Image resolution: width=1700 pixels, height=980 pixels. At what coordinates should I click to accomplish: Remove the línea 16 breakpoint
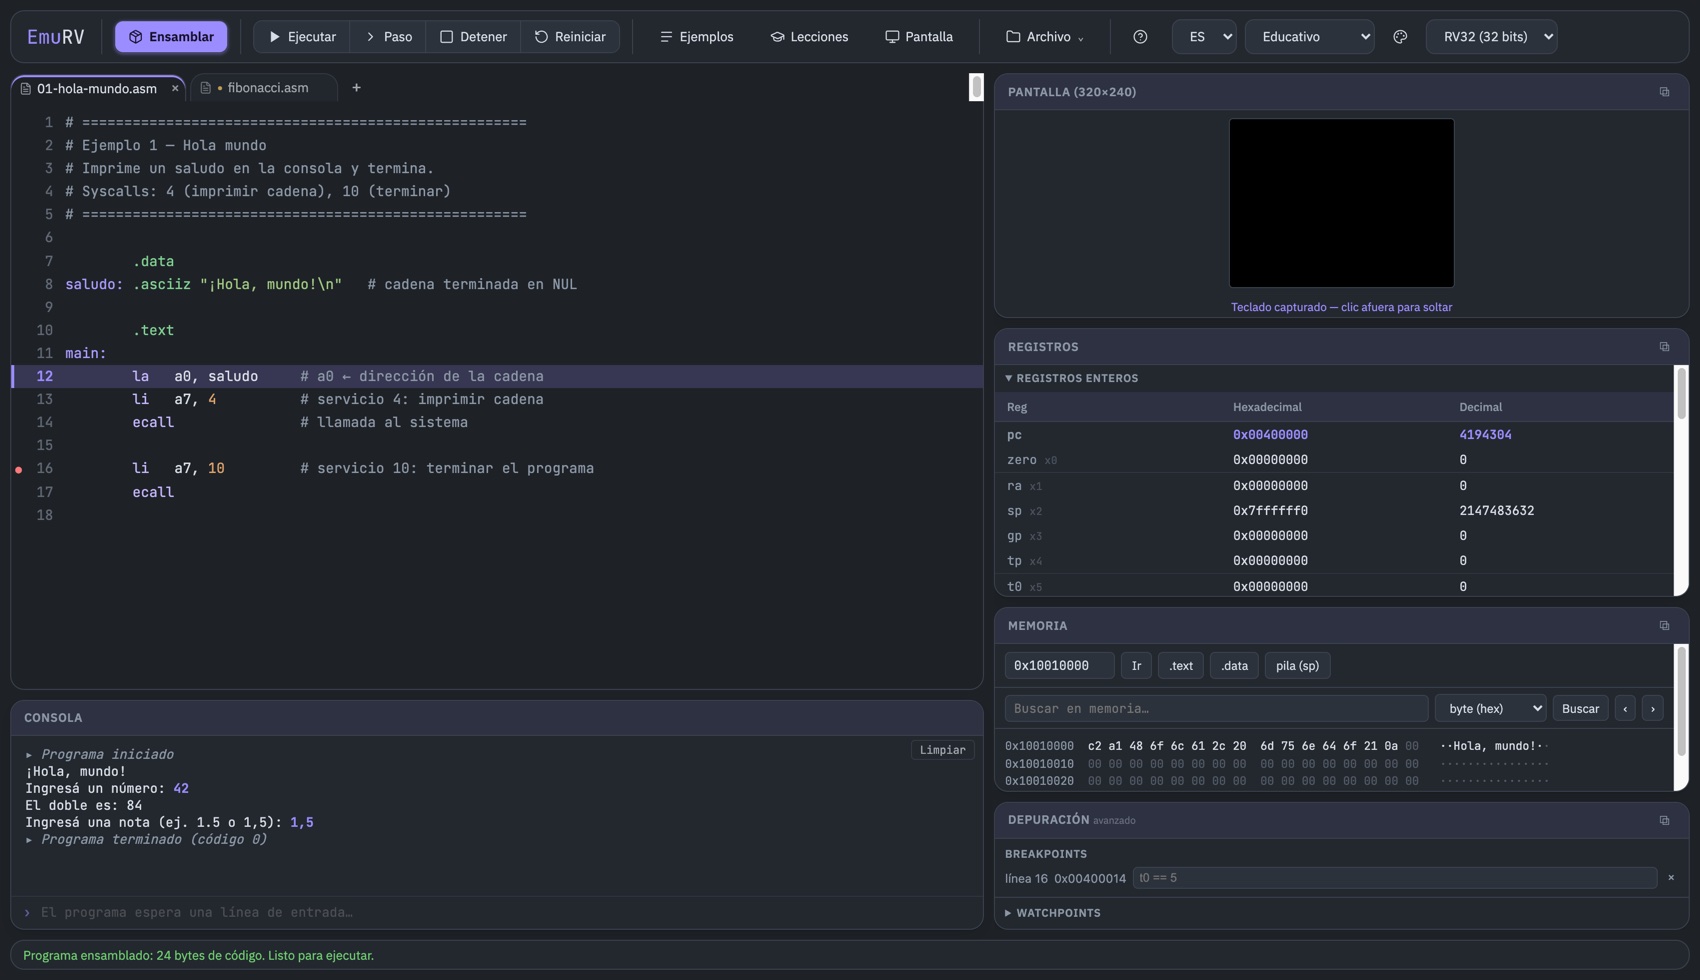[1670, 878]
